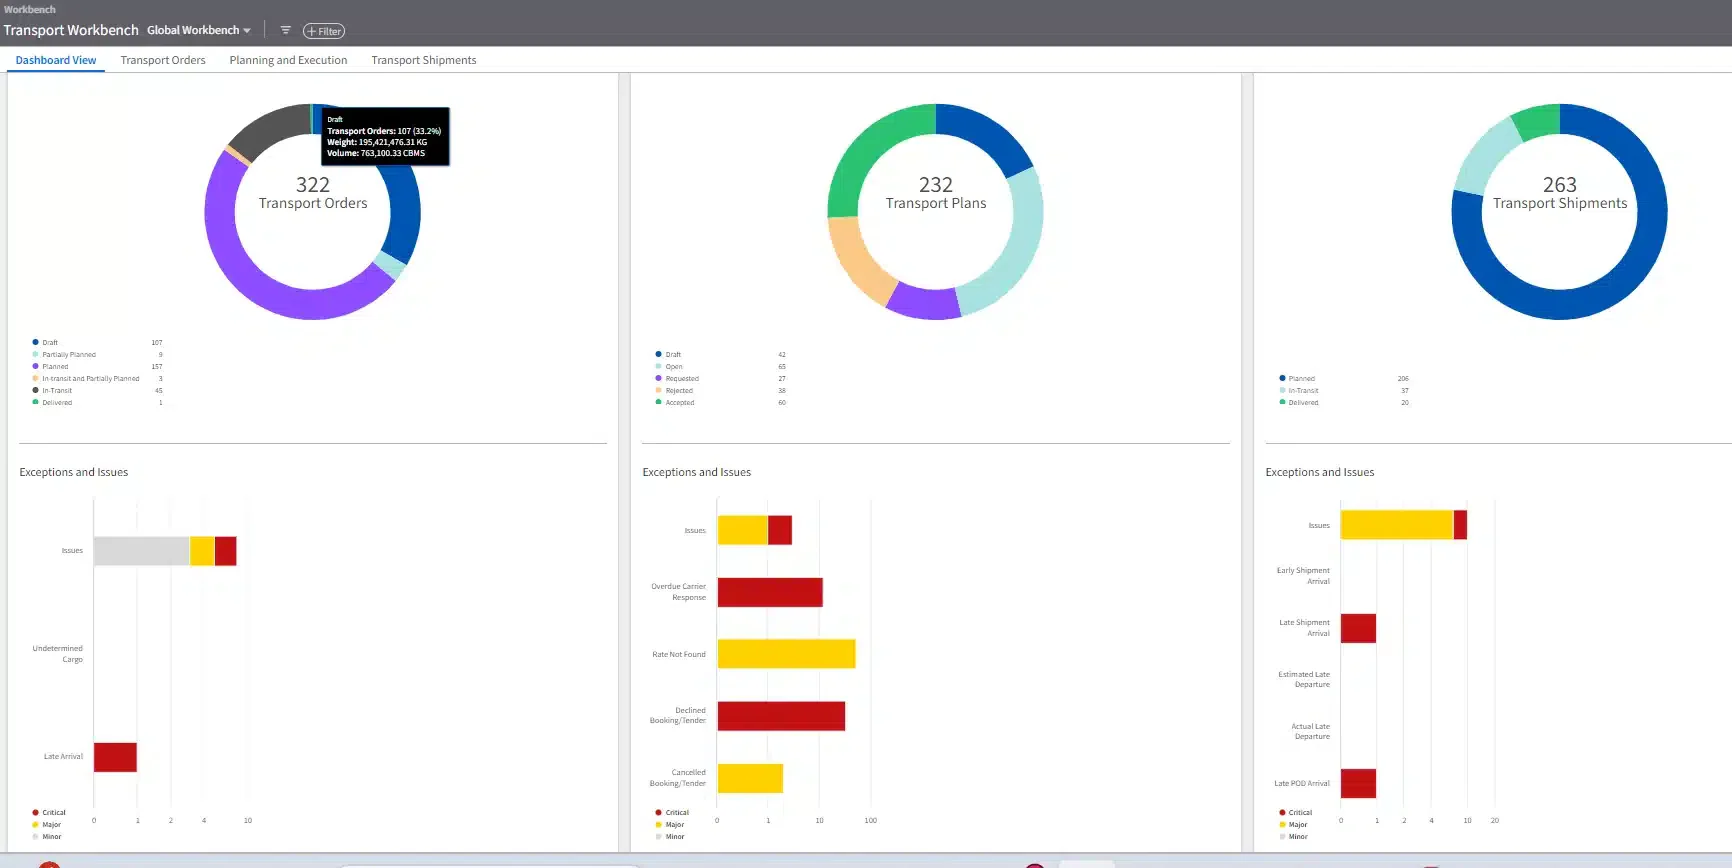This screenshot has height=868, width=1732.
Task: Select dark gray In-Transit segment of Orders donut
Action: pos(270,130)
